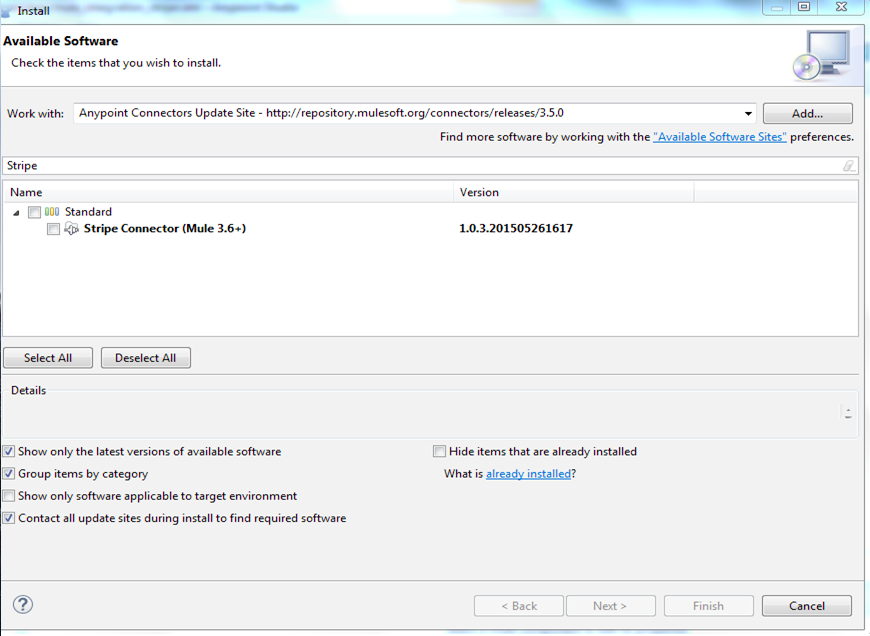Maximize the Install dialog window
This screenshot has height=636, width=870.
point(804,7)
